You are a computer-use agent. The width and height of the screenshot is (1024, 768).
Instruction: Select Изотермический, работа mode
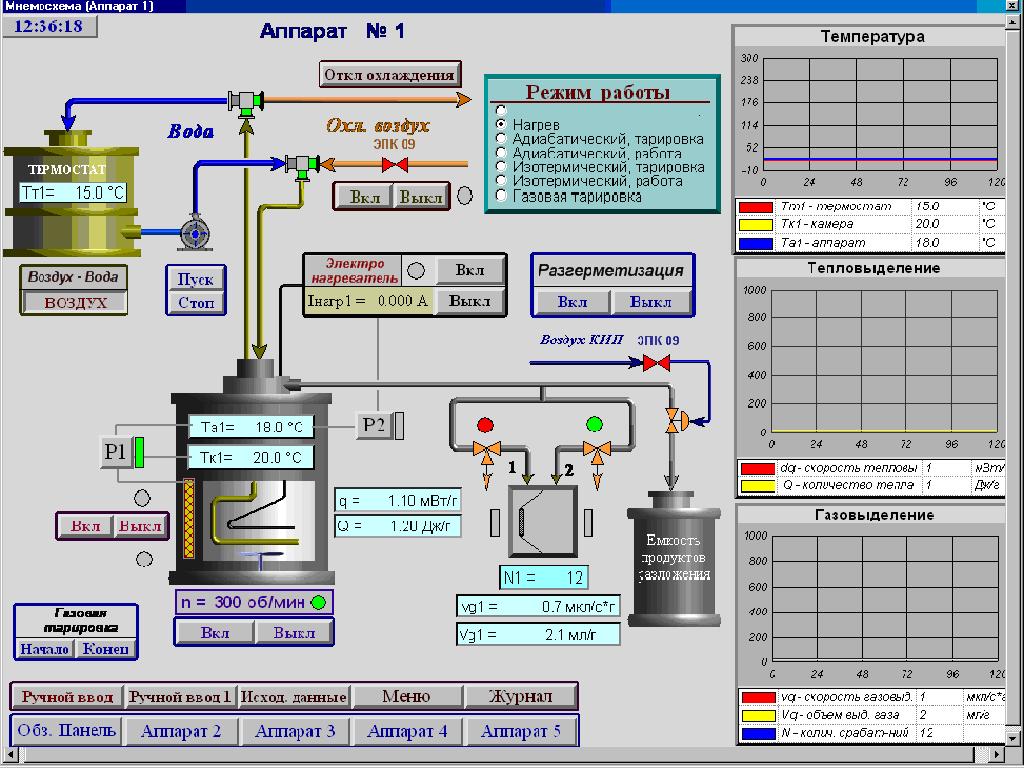click(502, 182)
